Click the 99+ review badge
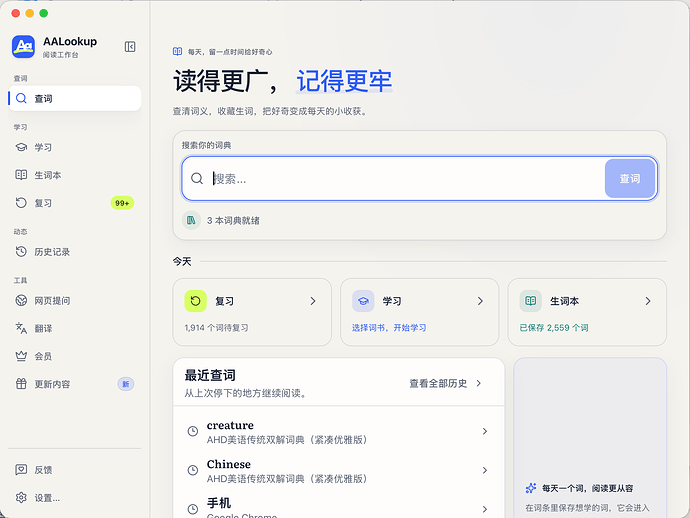This screenshot has width=690, height=518. 122,203
